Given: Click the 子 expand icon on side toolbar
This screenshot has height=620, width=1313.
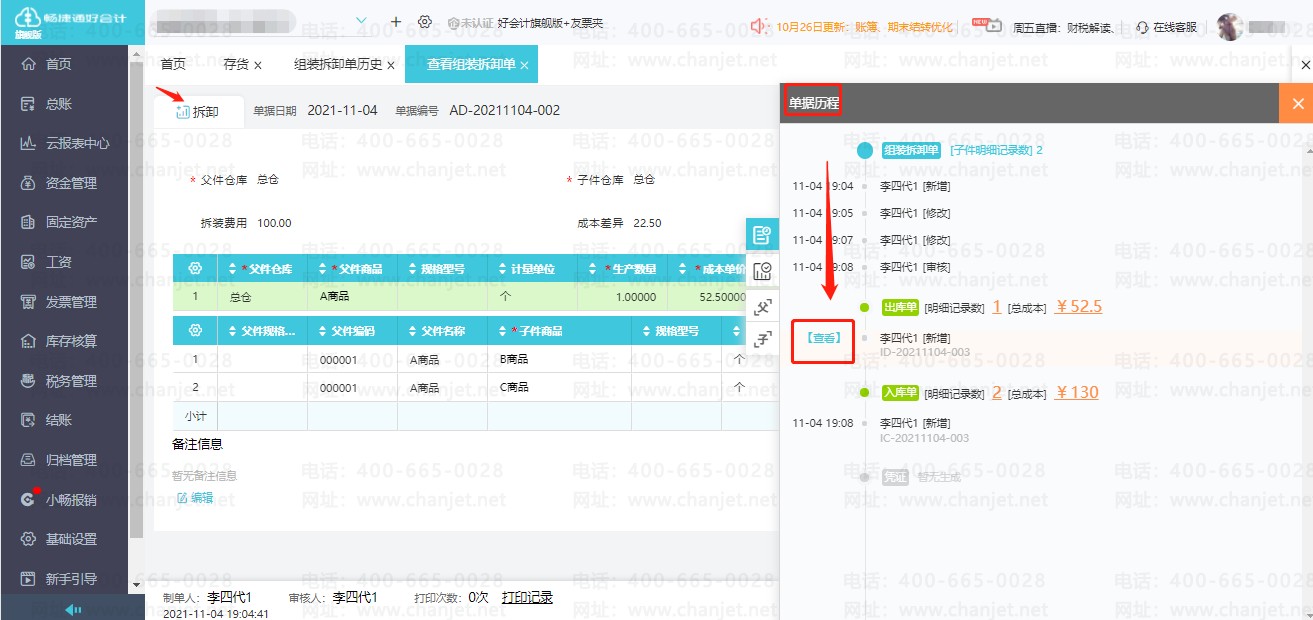Looking at the screenshot, I should [763, 339].
